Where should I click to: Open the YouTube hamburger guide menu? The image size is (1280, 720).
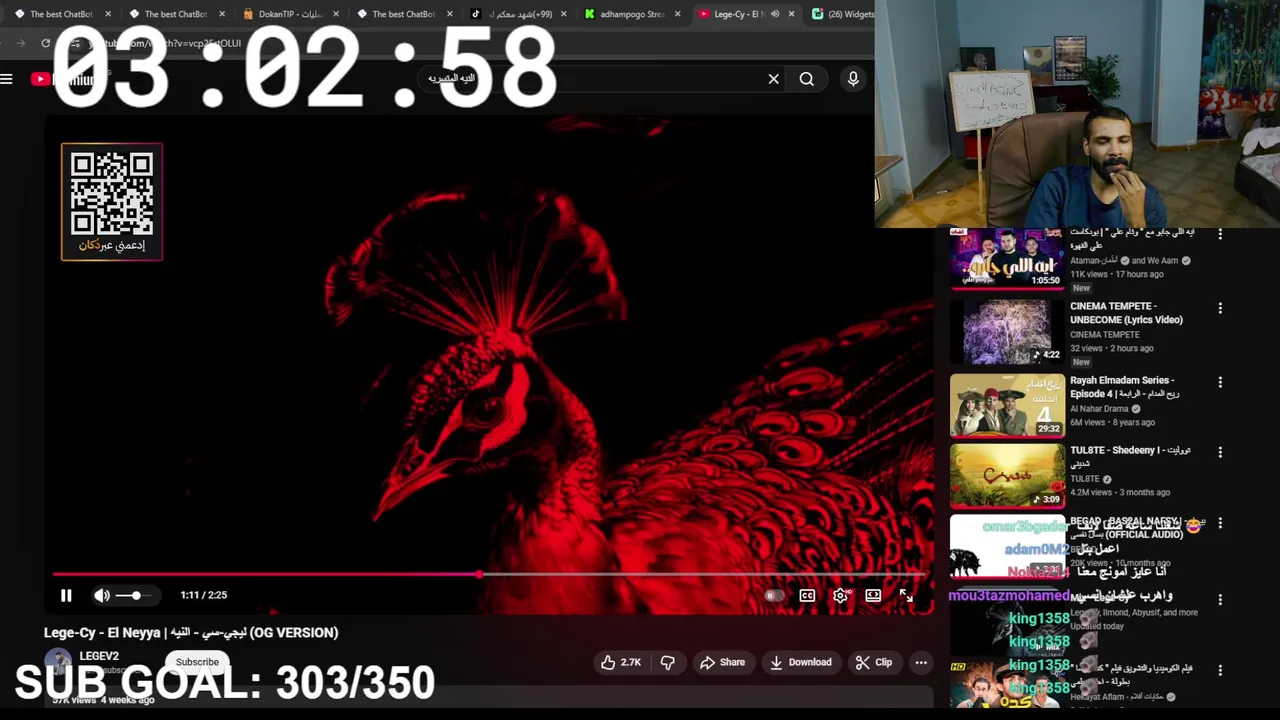pyautogui.click(x=7, y=79)
